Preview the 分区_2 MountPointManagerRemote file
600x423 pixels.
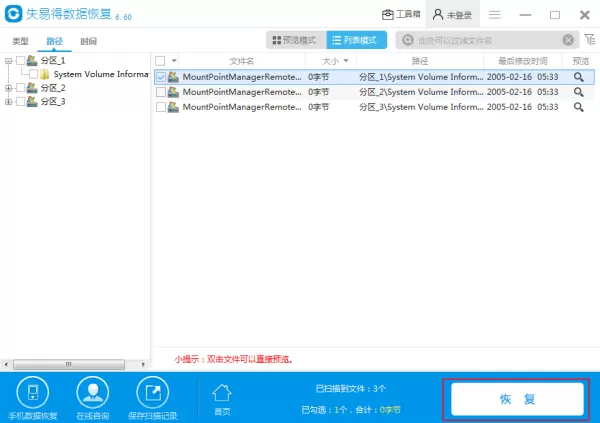(x=579, y=92)
